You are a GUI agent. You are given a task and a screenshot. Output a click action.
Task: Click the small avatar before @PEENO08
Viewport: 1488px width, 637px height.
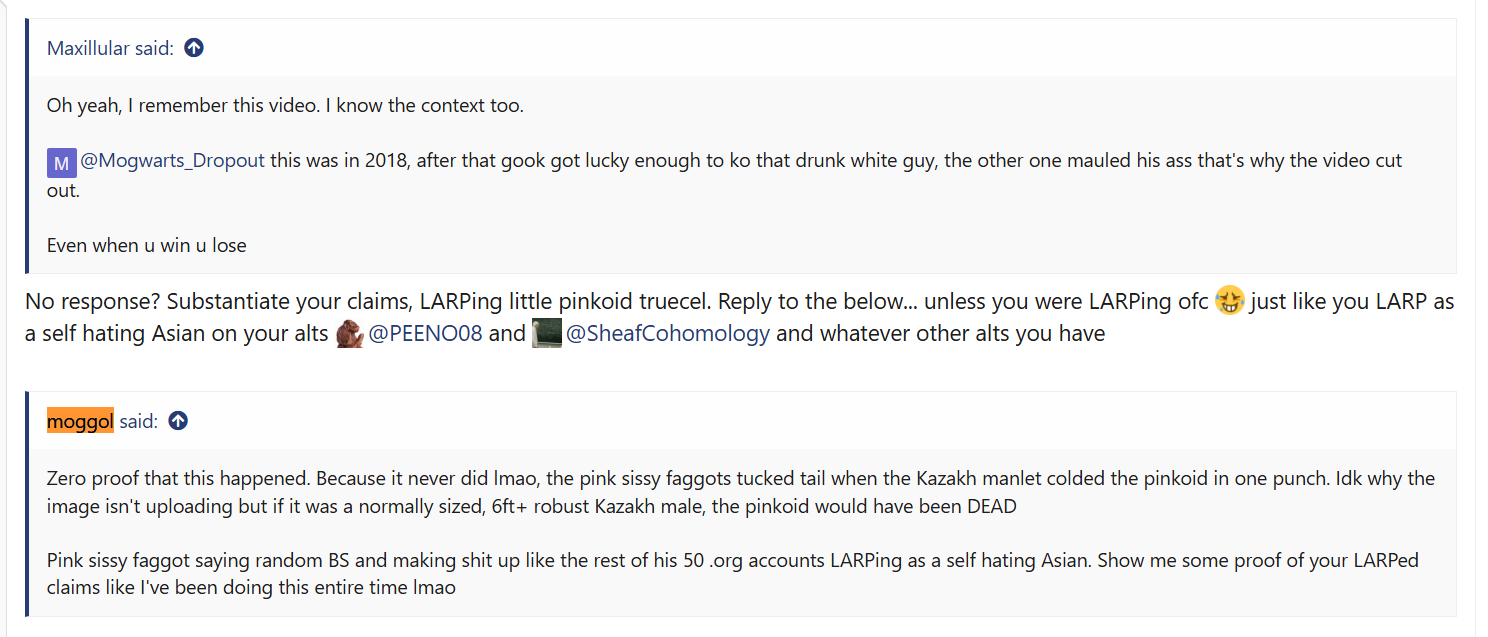coord(349,334)
